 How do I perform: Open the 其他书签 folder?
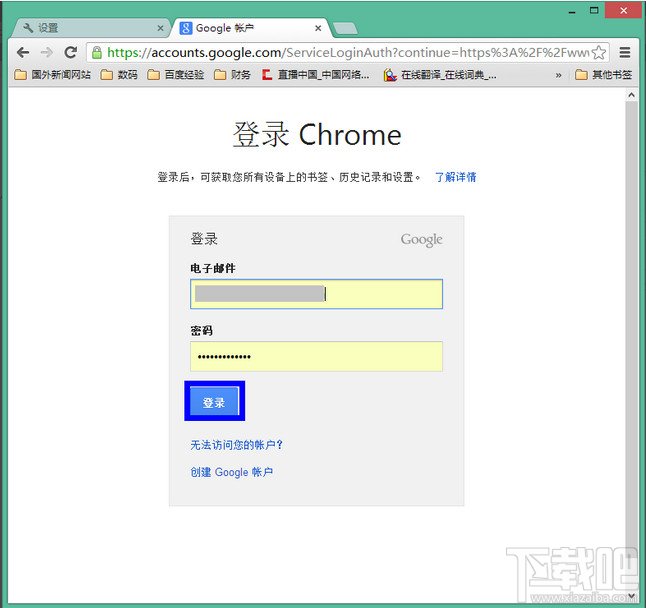point(604,75)
